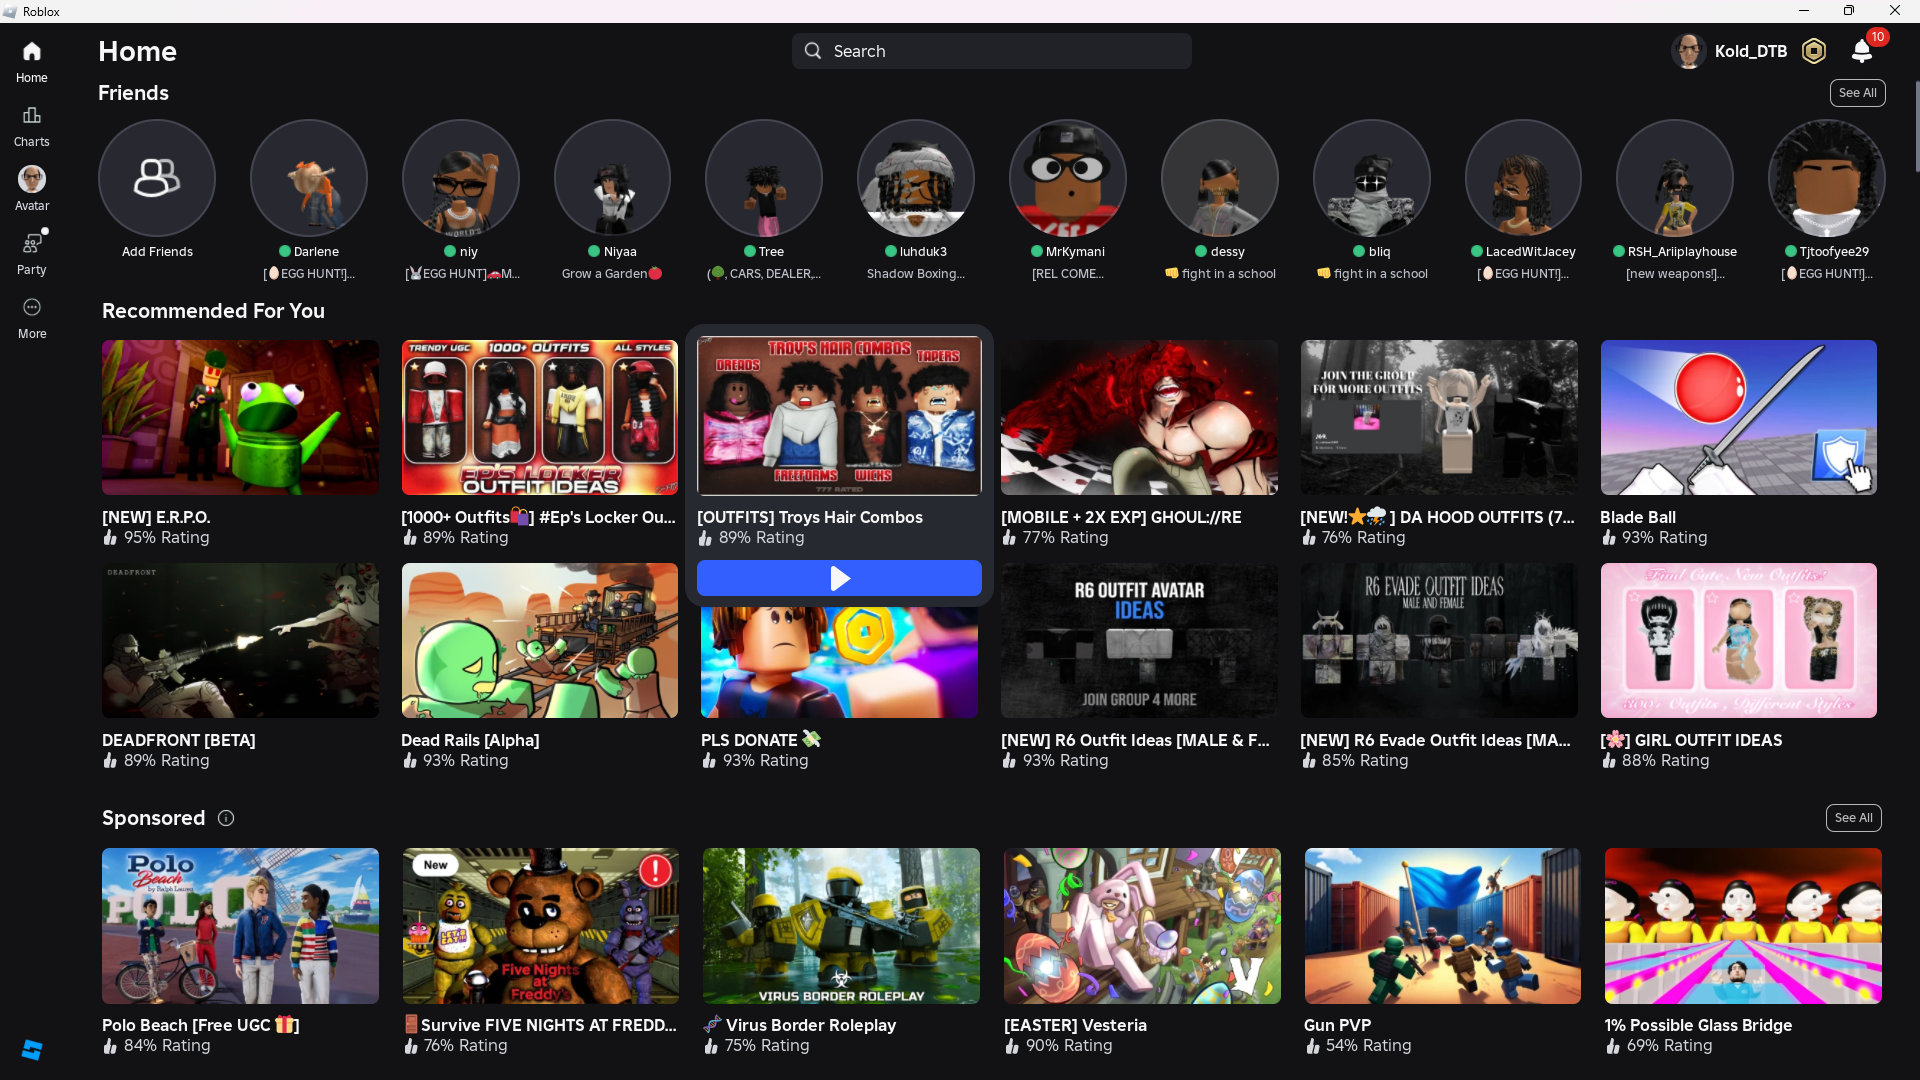Open the Home sidebar tab

point(31,61)
